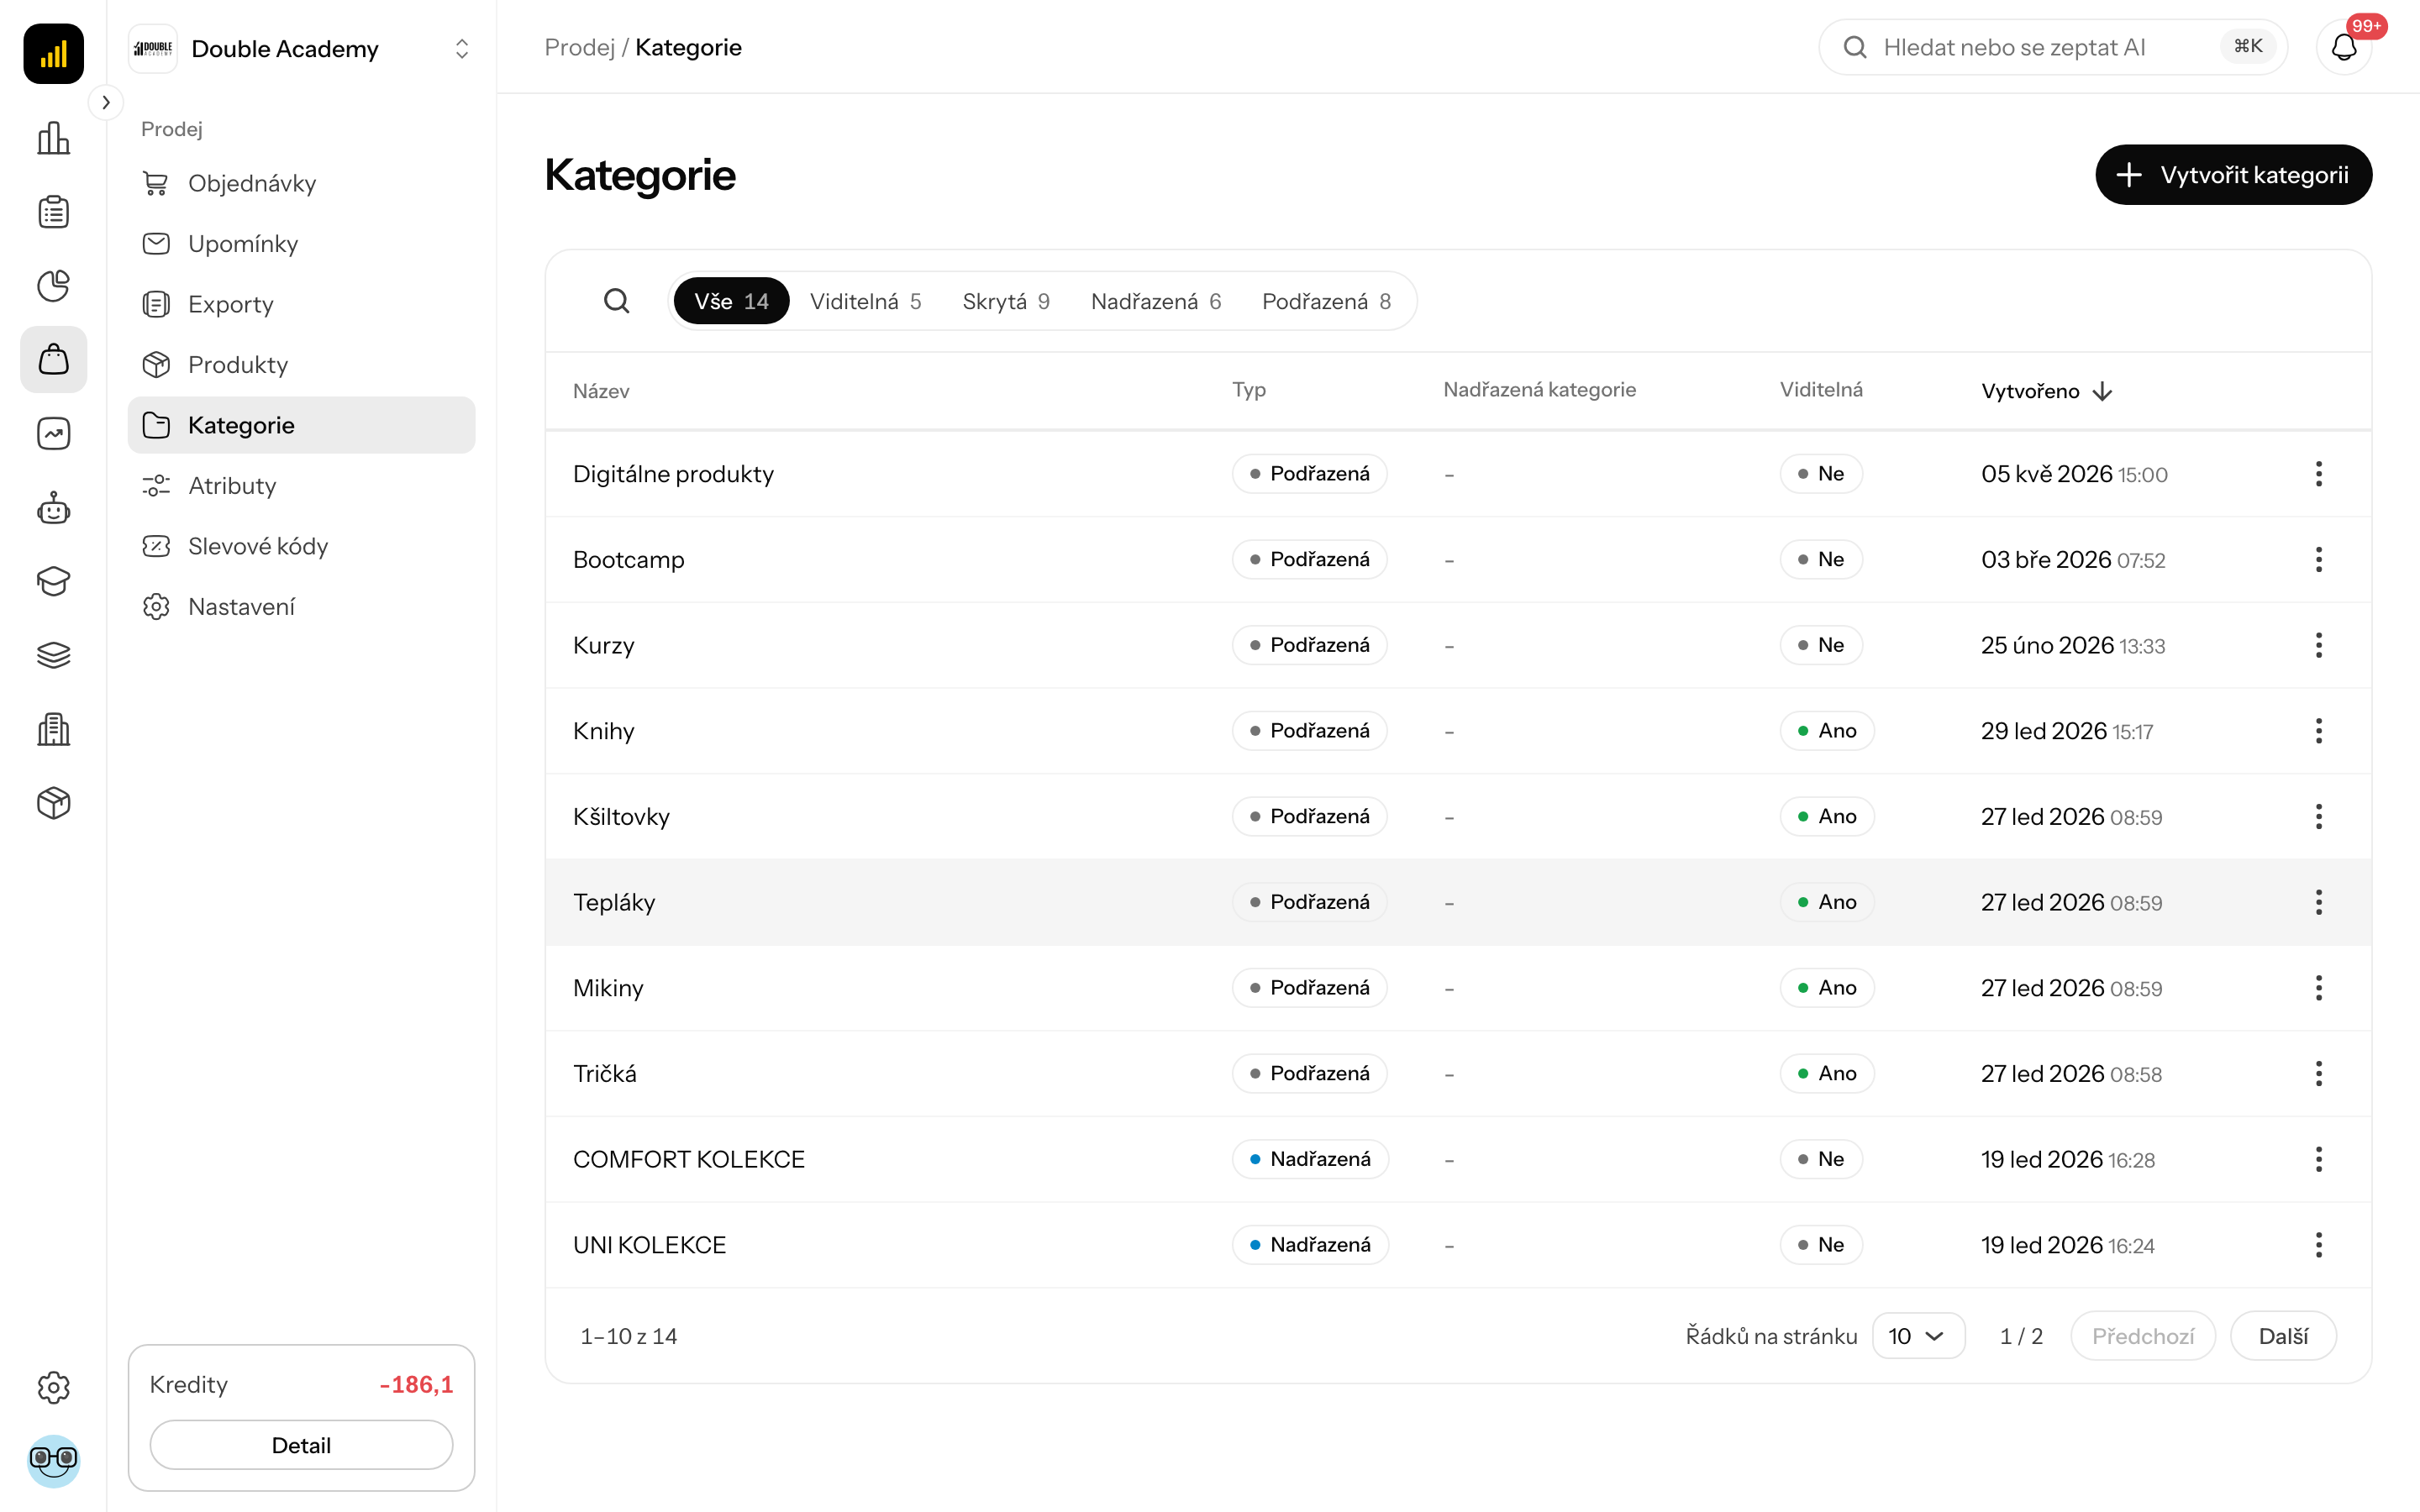Image resolution: width=2420 pixels, height=1512 pixels.
Task: Expand the collapsed sidebar chevron
Action: [x=106, y=102]
